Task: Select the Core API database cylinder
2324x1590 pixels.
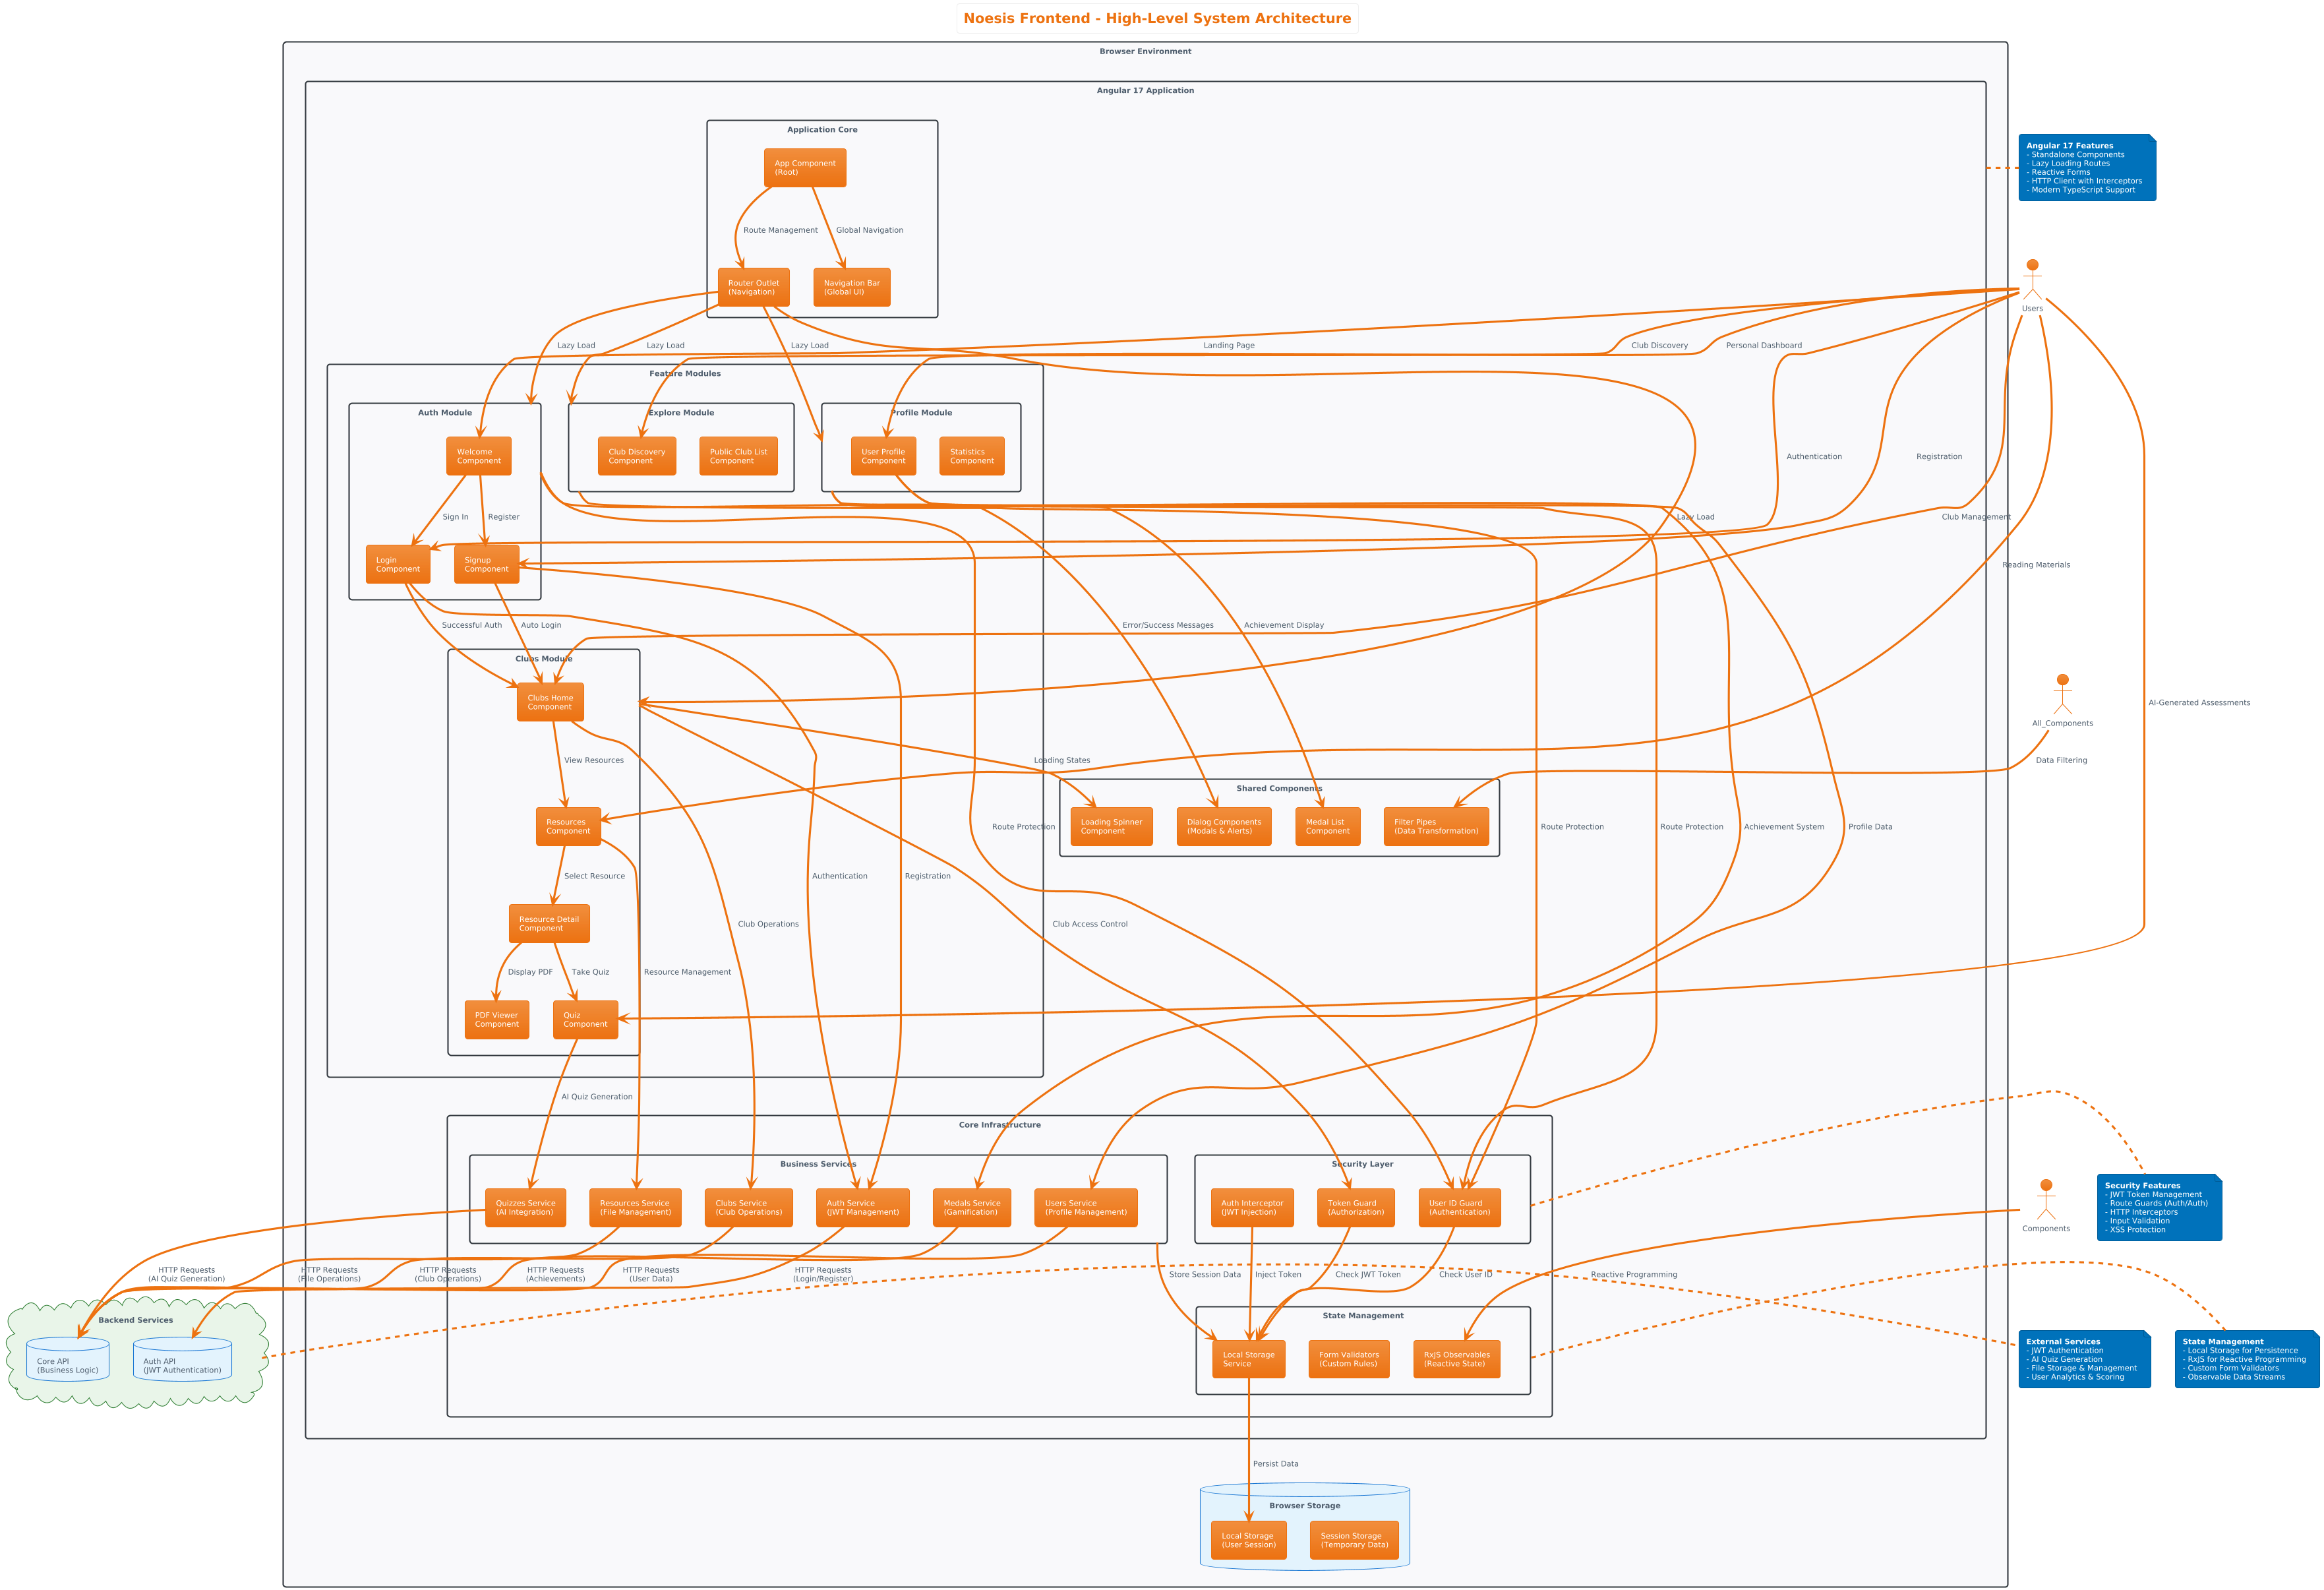Action: (x=68, y=1359)
